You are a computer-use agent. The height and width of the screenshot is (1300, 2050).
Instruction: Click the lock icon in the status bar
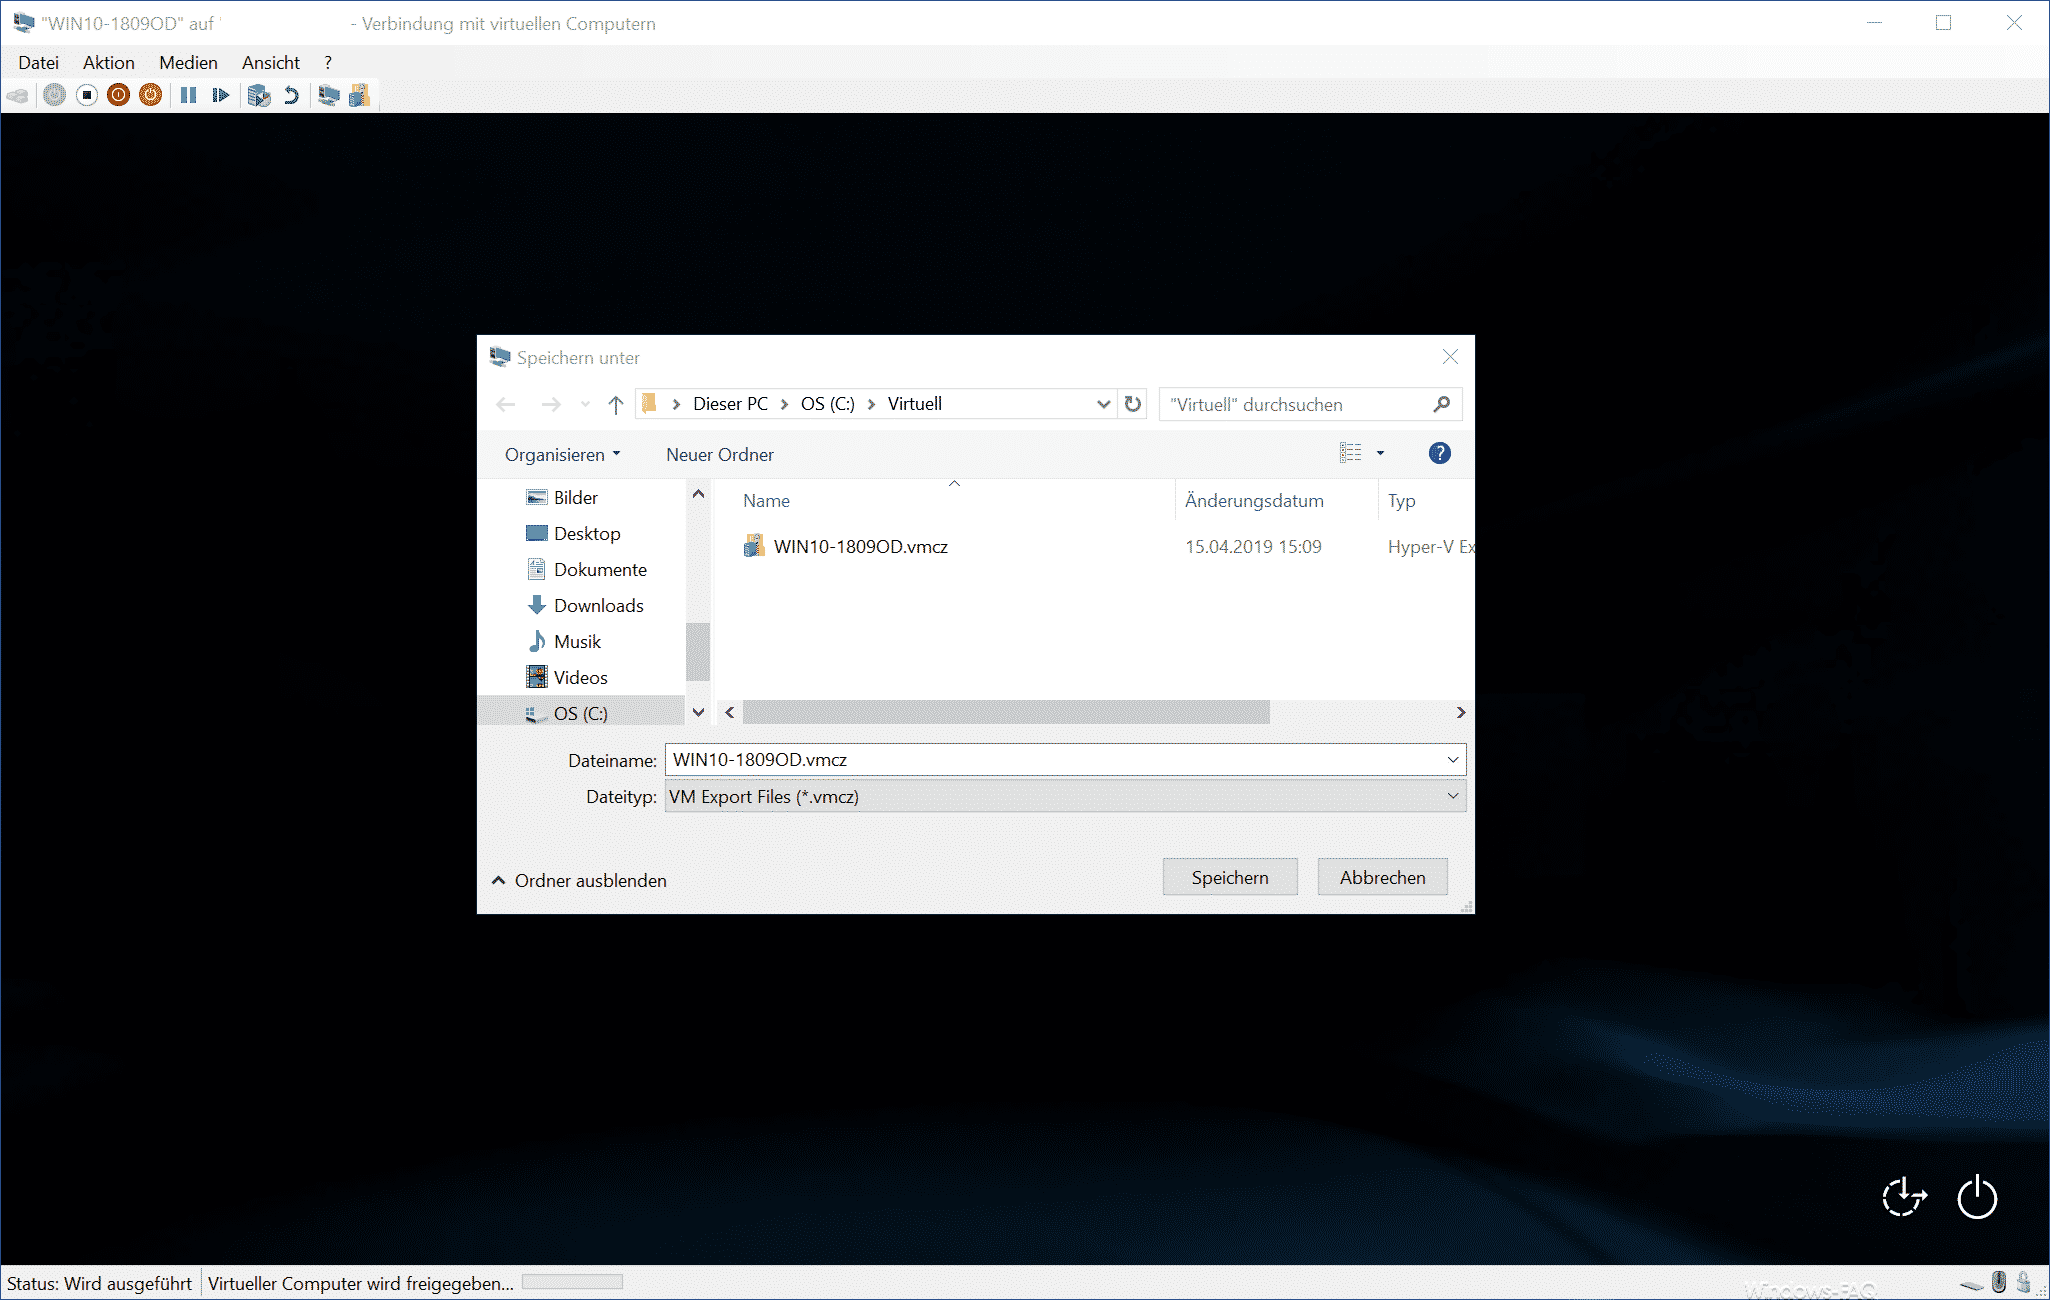[x=2023, y=1282]
